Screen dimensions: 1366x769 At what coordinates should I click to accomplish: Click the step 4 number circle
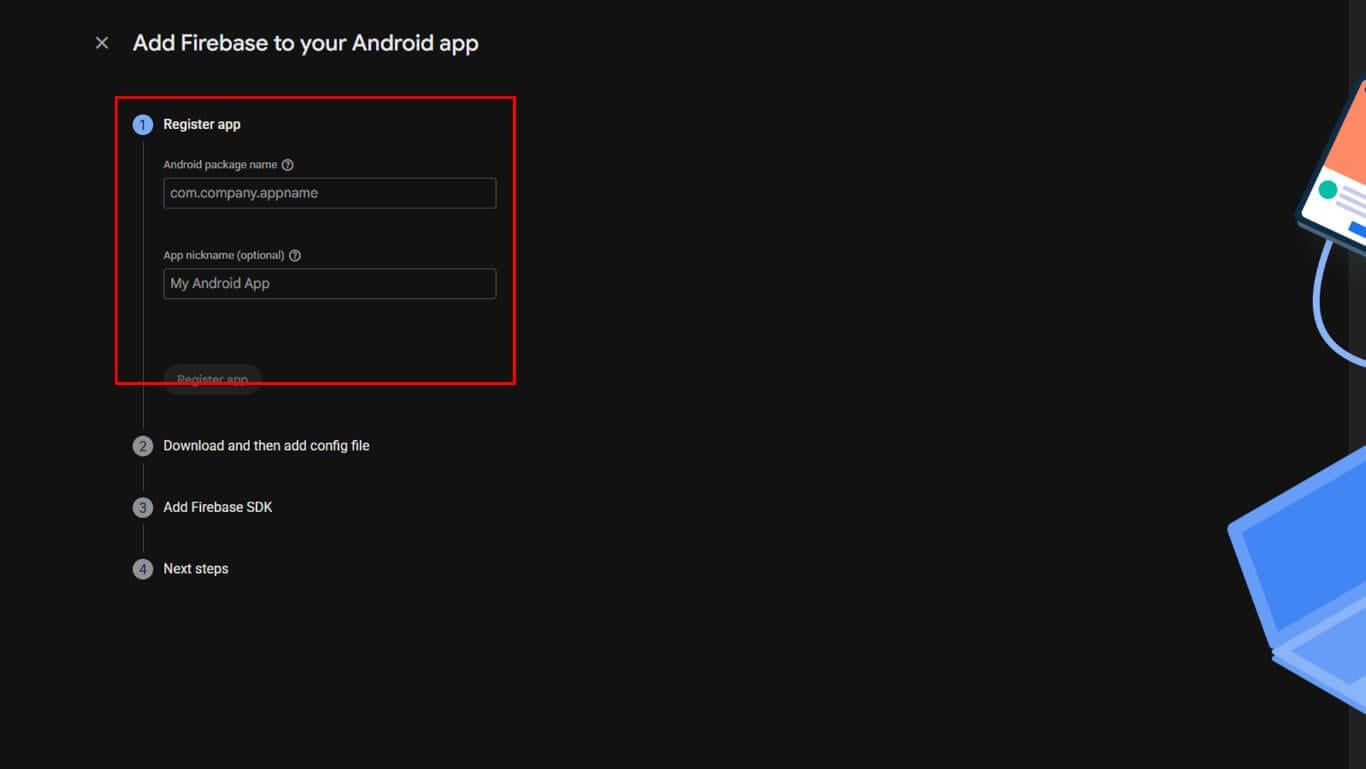pos(143,569)
